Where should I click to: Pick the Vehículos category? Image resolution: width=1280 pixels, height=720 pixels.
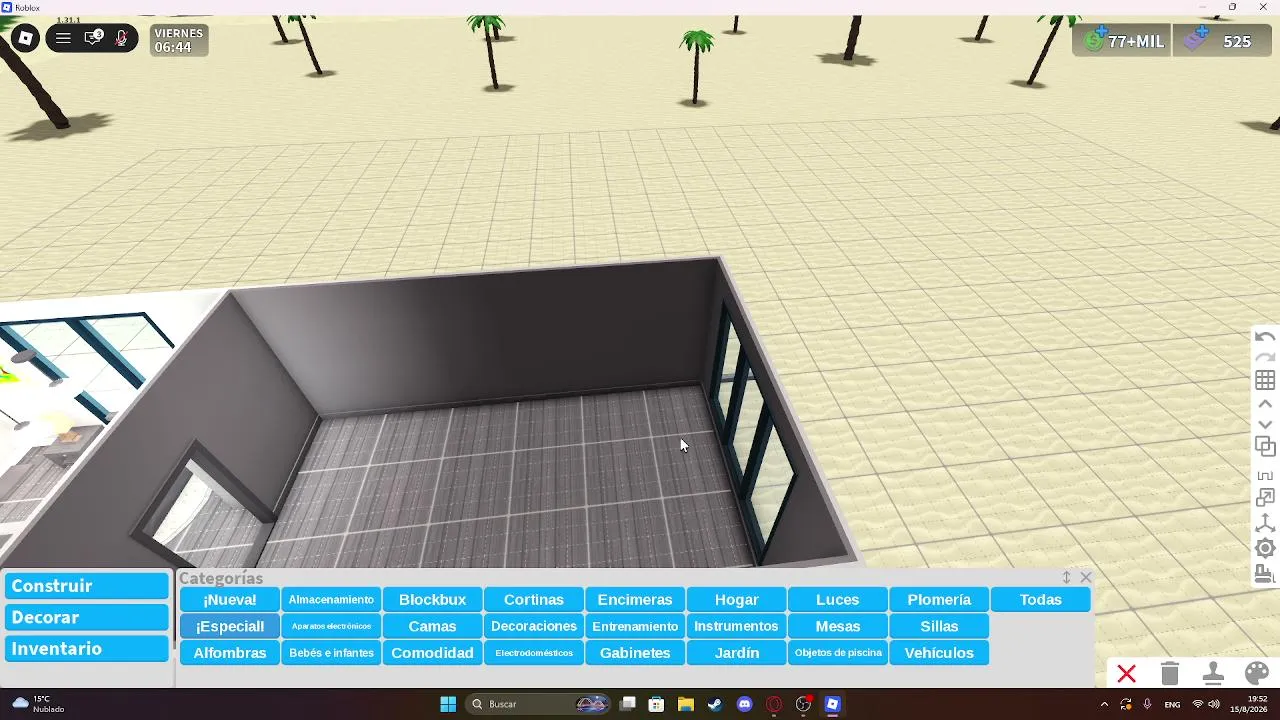click(x=939, y=653)
